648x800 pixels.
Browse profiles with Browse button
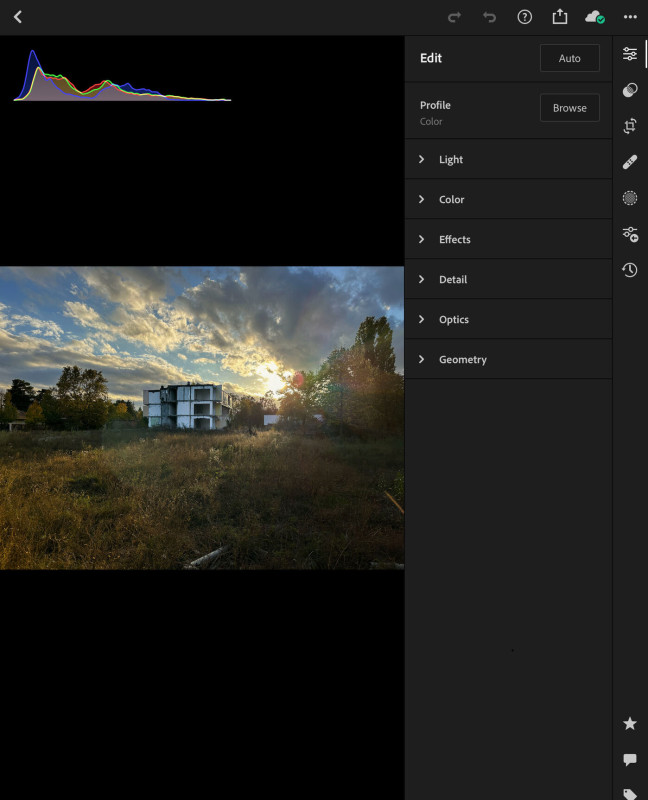[569, 108]
